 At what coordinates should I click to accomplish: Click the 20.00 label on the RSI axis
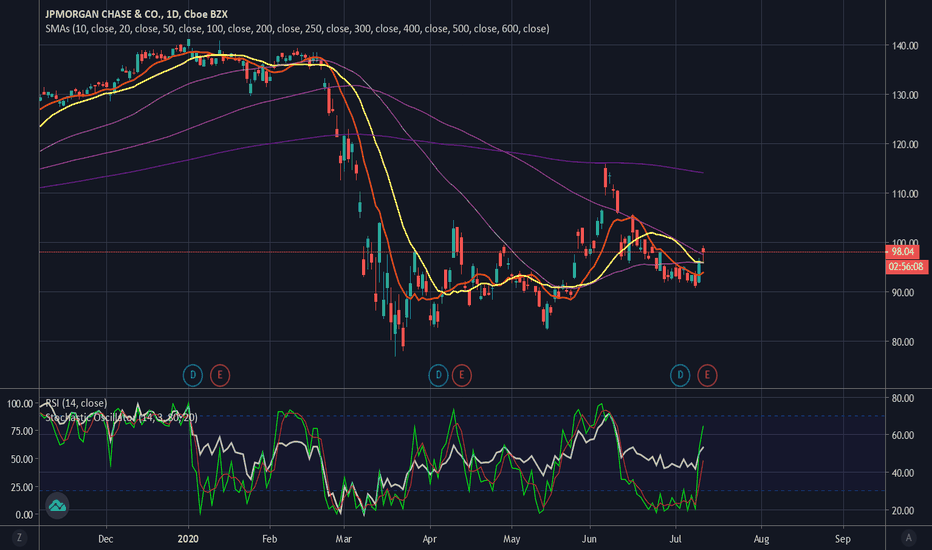(902, 511)
